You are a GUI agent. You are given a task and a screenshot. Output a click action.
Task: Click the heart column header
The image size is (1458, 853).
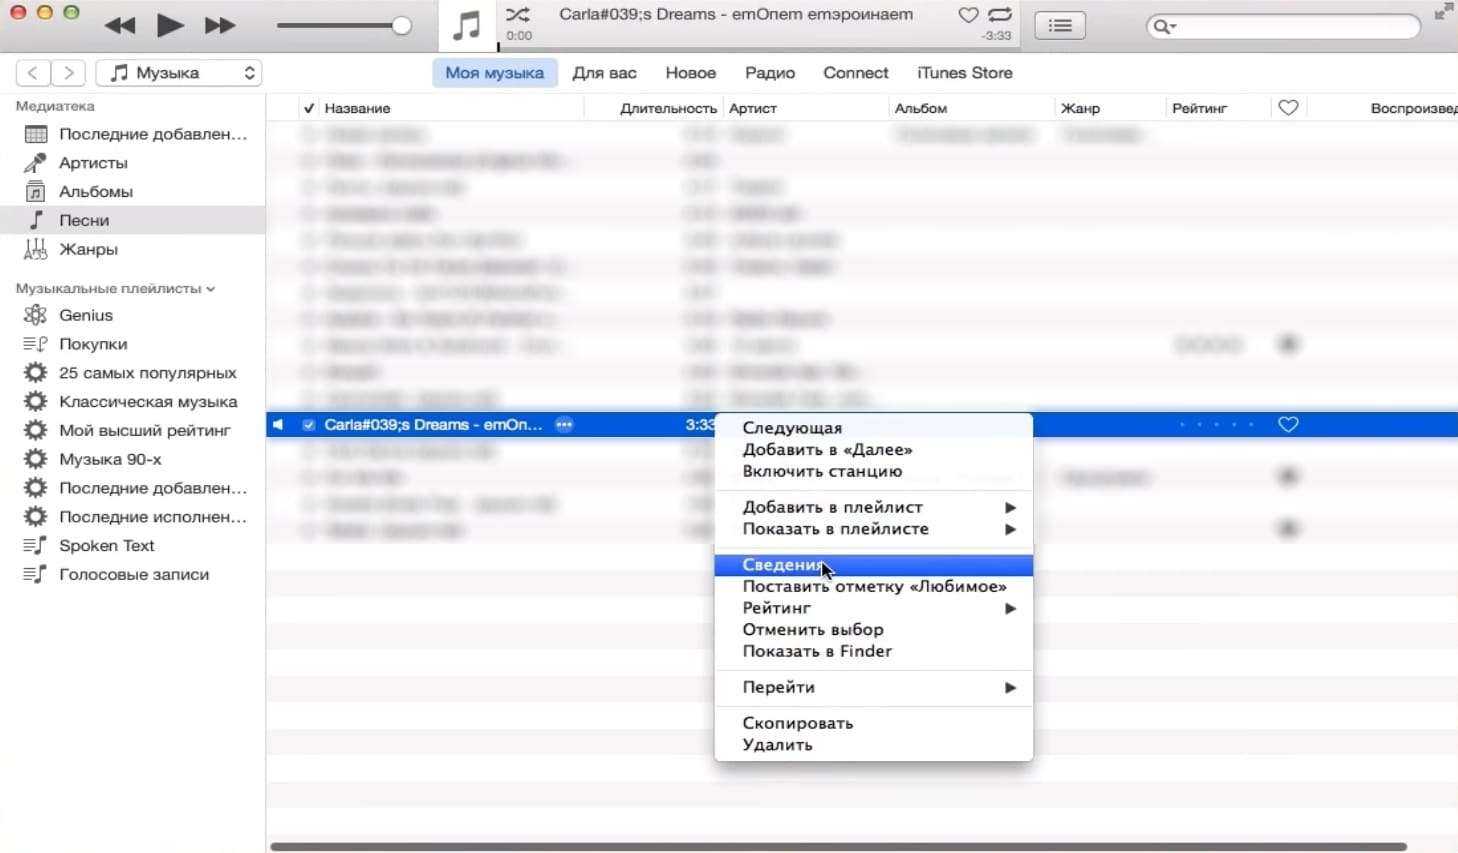1288,108
